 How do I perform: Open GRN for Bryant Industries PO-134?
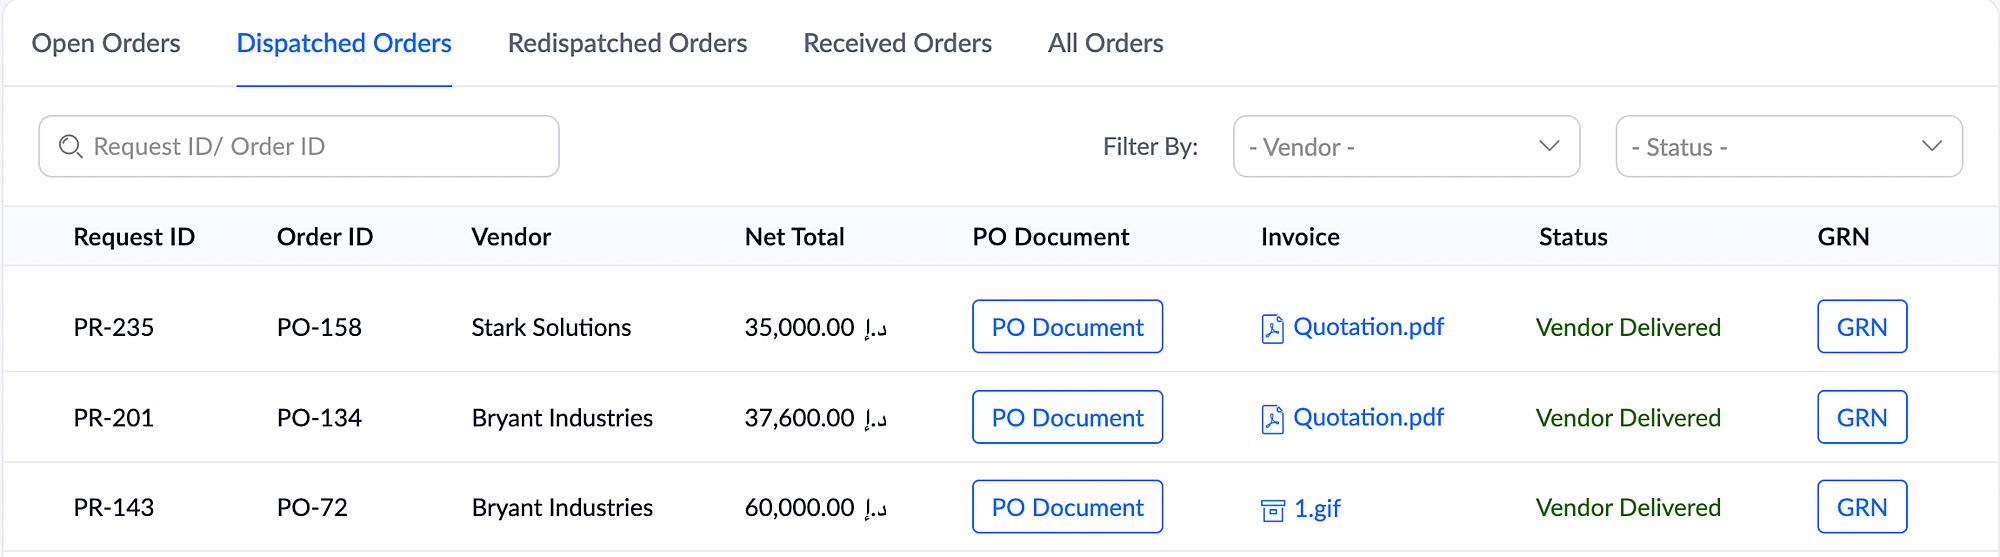pos(1861,417)
